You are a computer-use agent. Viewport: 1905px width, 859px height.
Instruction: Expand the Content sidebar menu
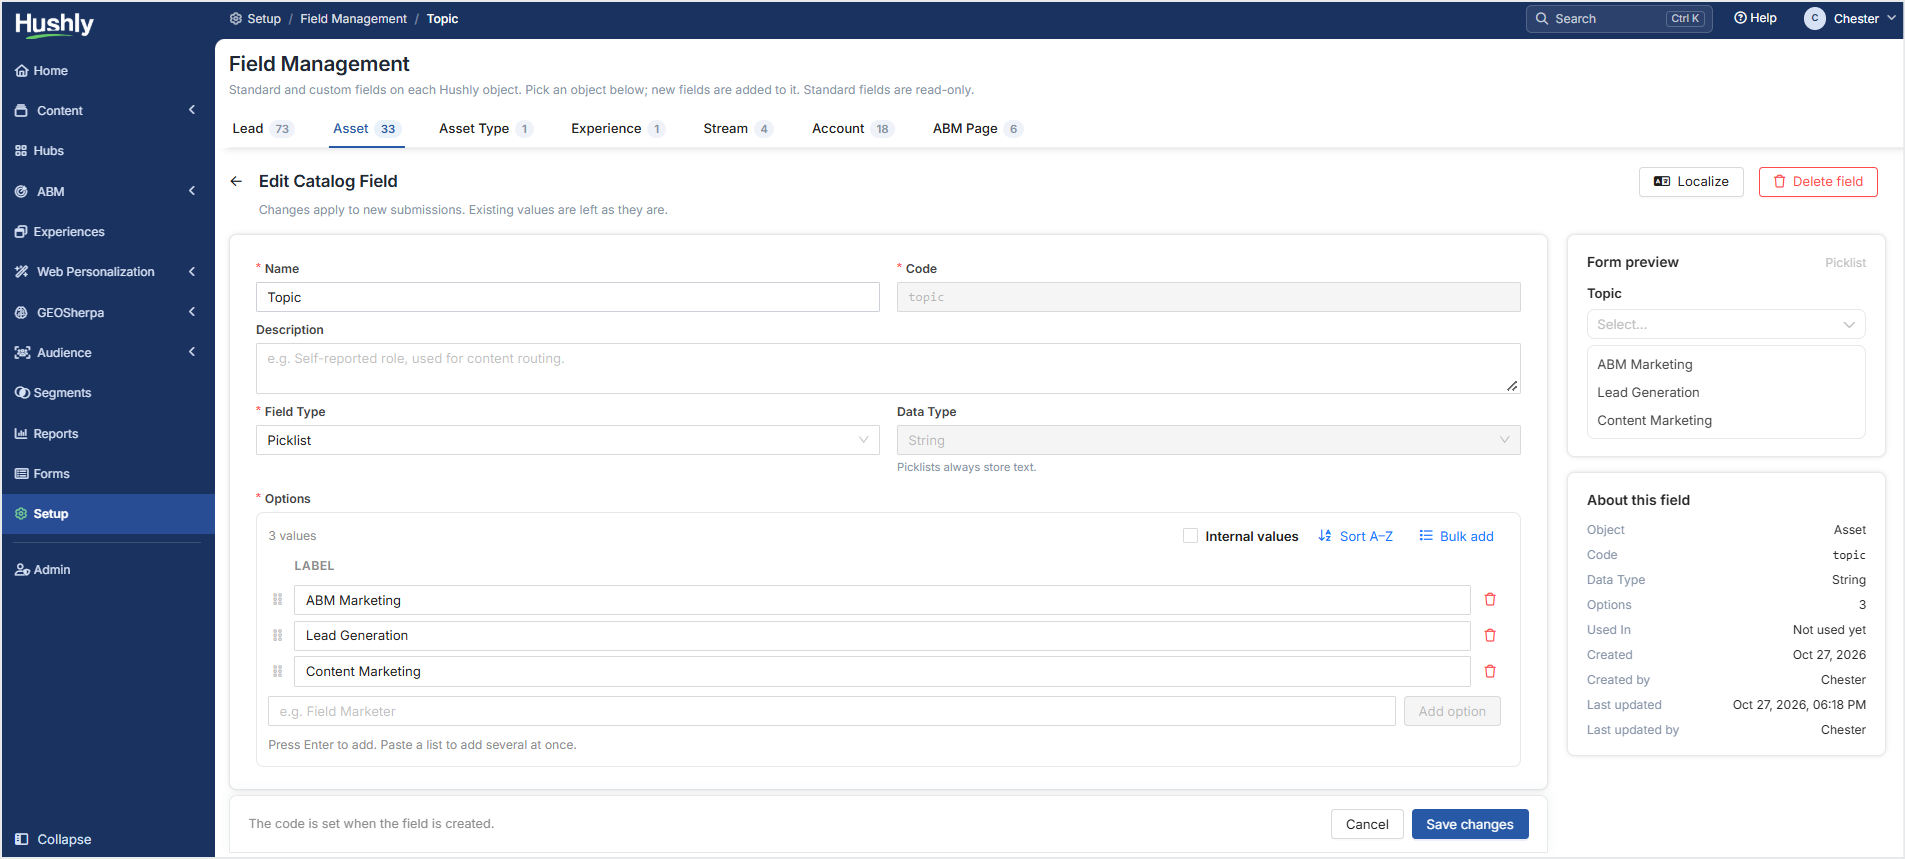click(192, 110)
